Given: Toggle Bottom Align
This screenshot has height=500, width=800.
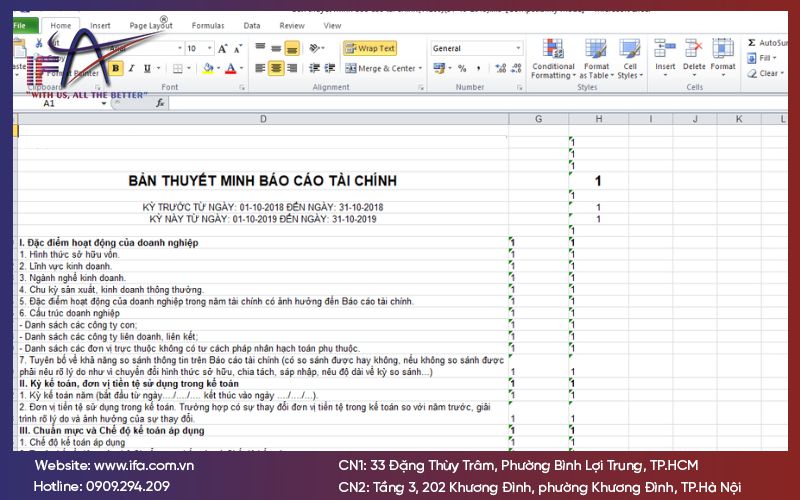Looking at the screenshot, I should coord(292,48).
